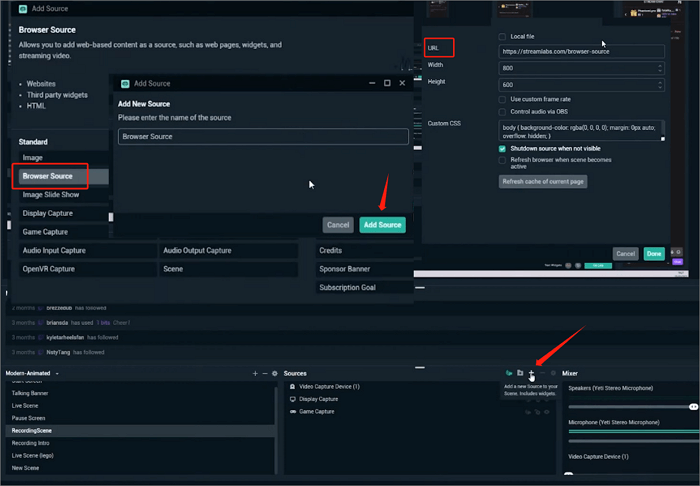This screenshot has width=700, height=486.
Task: Click the Game Capture source icon
Action: (291, 411)
